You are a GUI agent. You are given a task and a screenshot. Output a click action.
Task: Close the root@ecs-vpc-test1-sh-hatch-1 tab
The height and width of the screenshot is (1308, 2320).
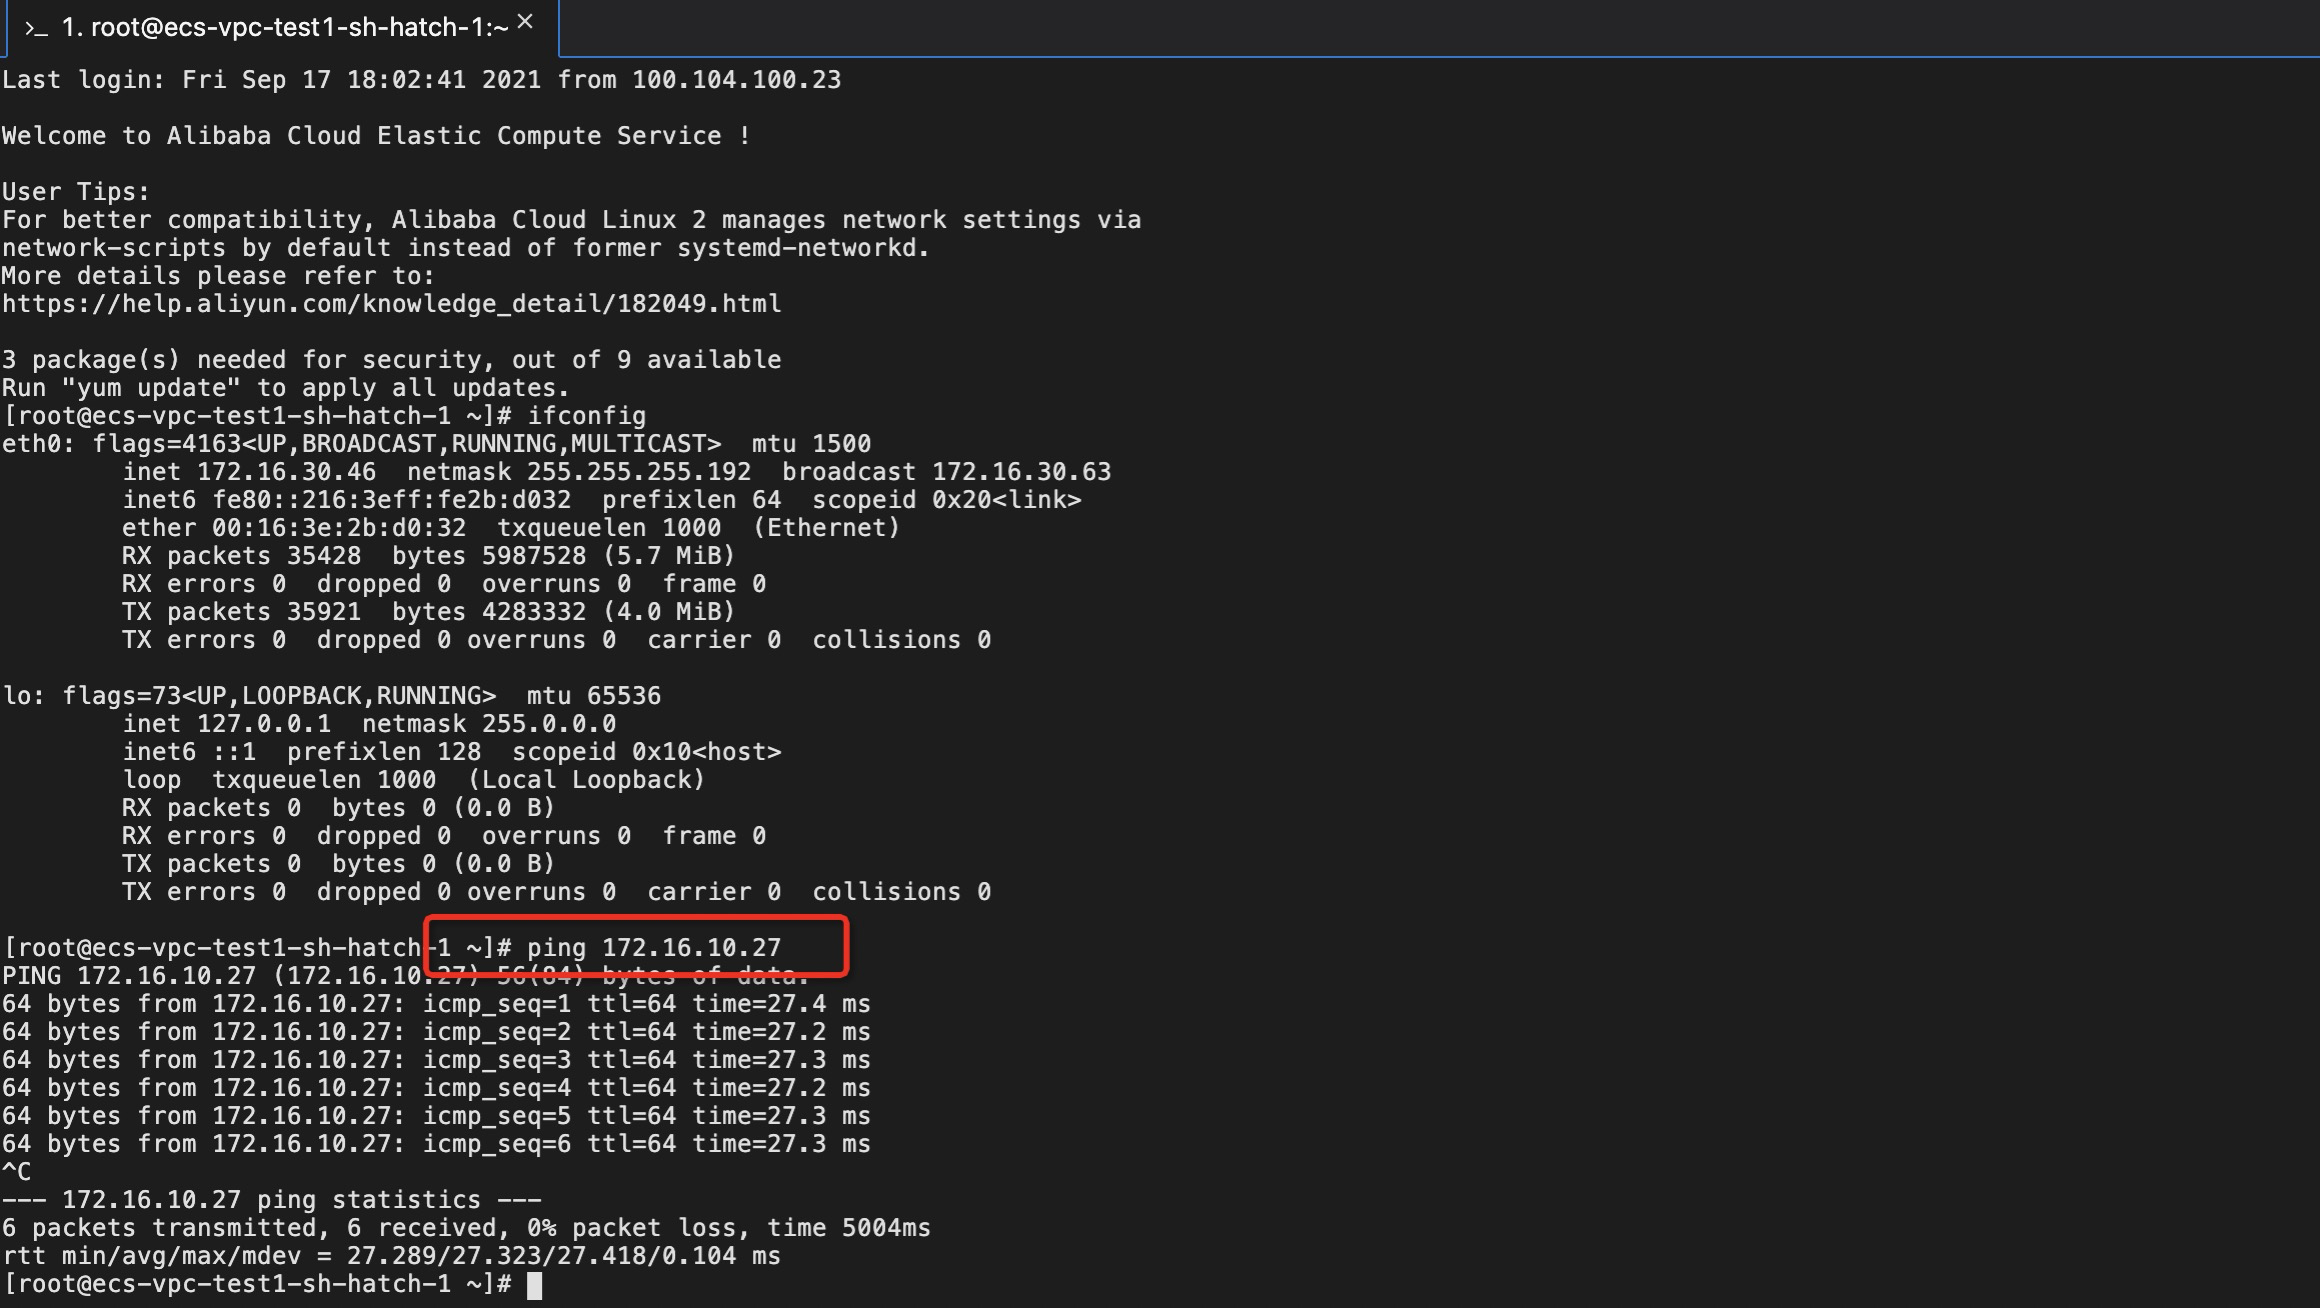[525, 22]
